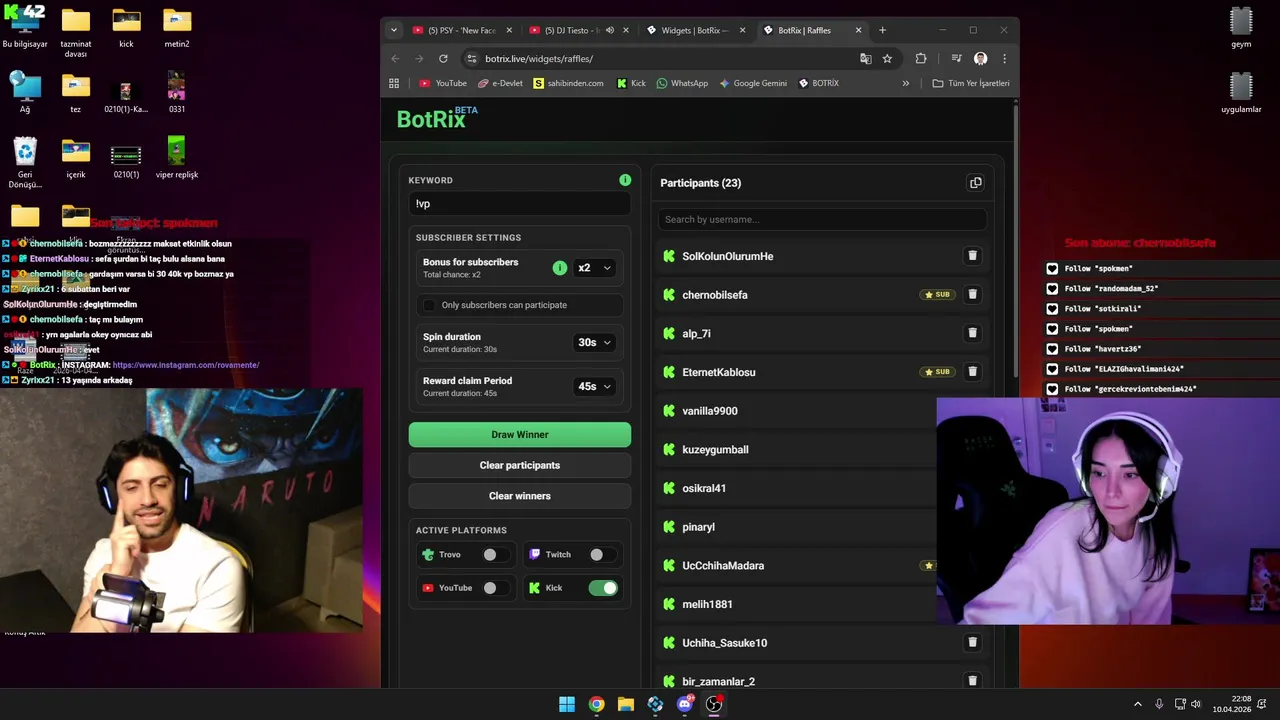Click the Clear winners button
Viewport: 1280px width, 720px height.
click(520, 496)
